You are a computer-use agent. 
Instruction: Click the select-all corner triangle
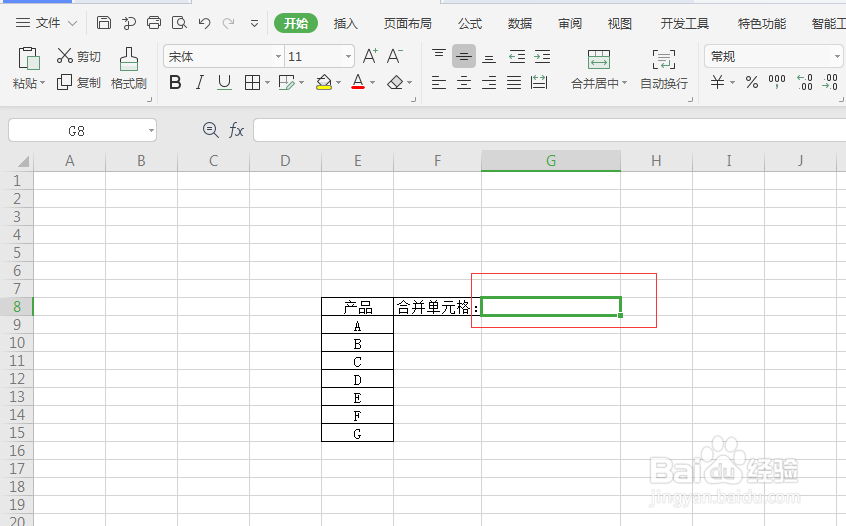(23, 161)
